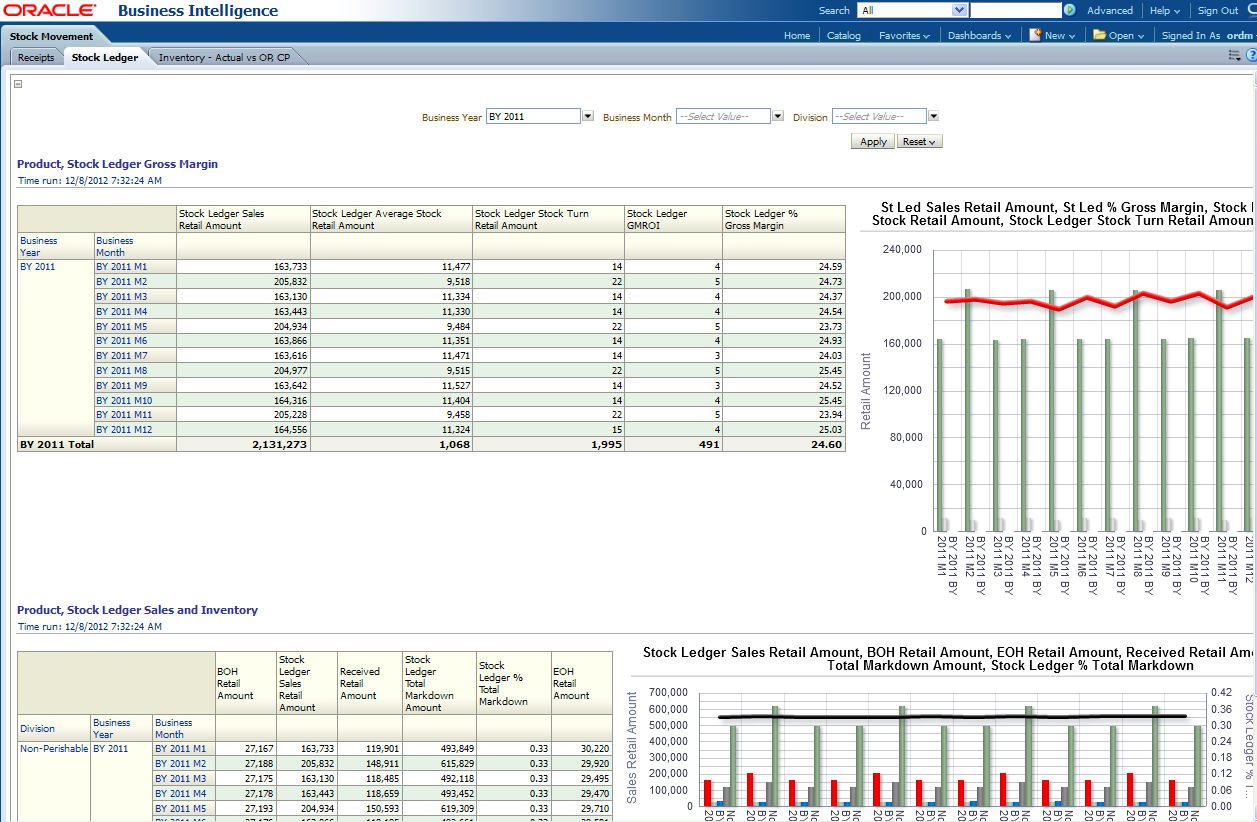1257x822 pixels.
Task: Open the Dashboards menu
Action: [978, 36]
